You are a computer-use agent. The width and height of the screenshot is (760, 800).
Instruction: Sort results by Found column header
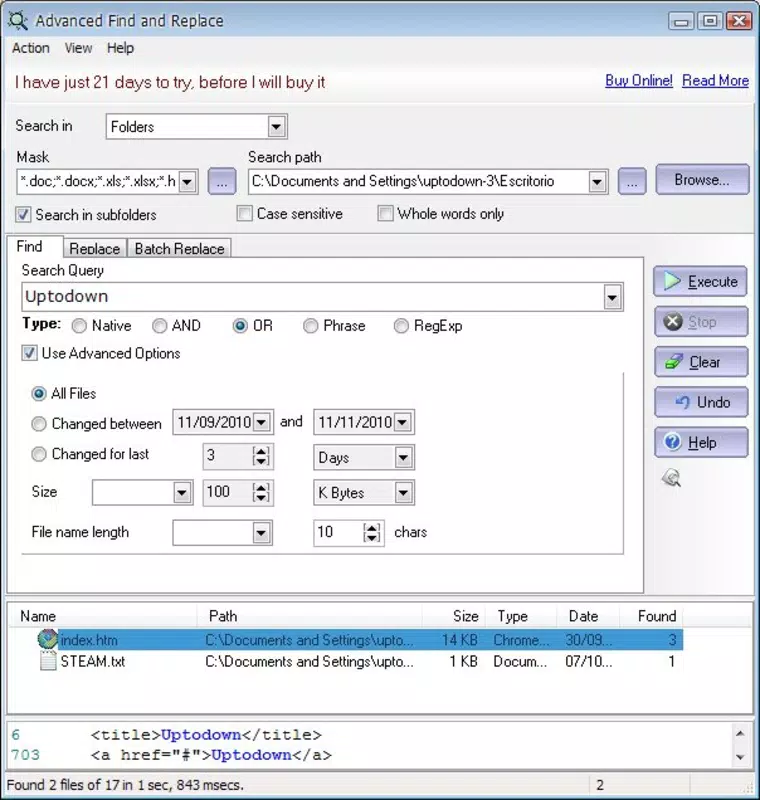[651, 616]
